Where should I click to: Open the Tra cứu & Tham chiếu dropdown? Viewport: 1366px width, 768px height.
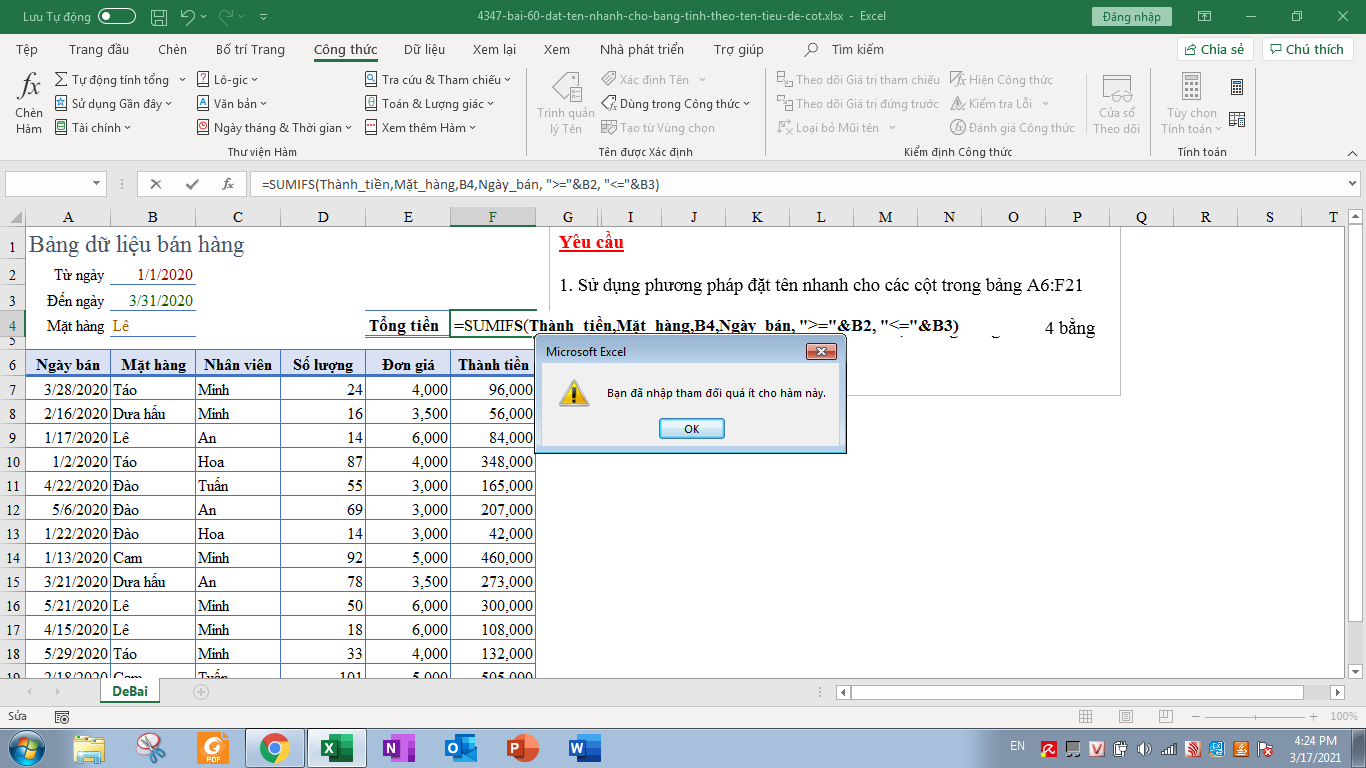pos(507,80)
